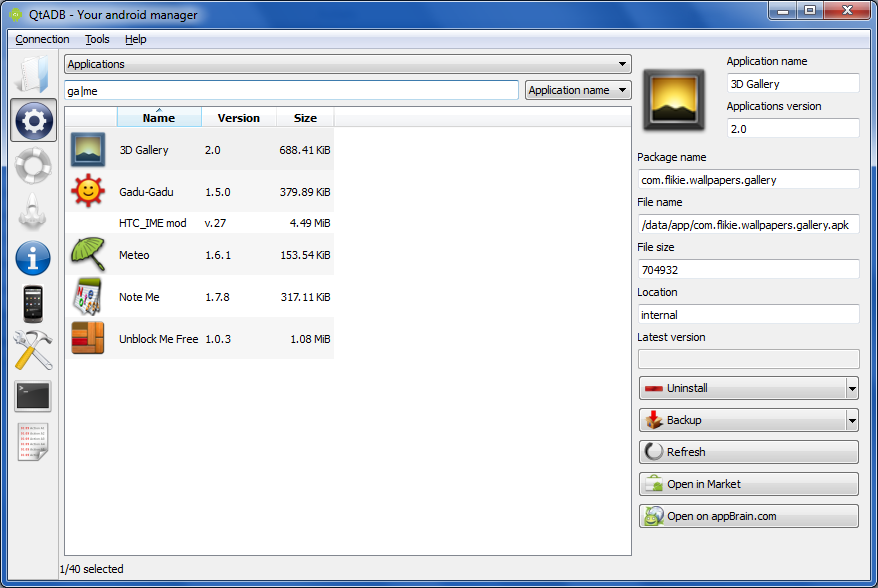878x588 pixels.
Task: Click version 1.5.0 of Gadu-Gadu
Action: click(218, 192)
